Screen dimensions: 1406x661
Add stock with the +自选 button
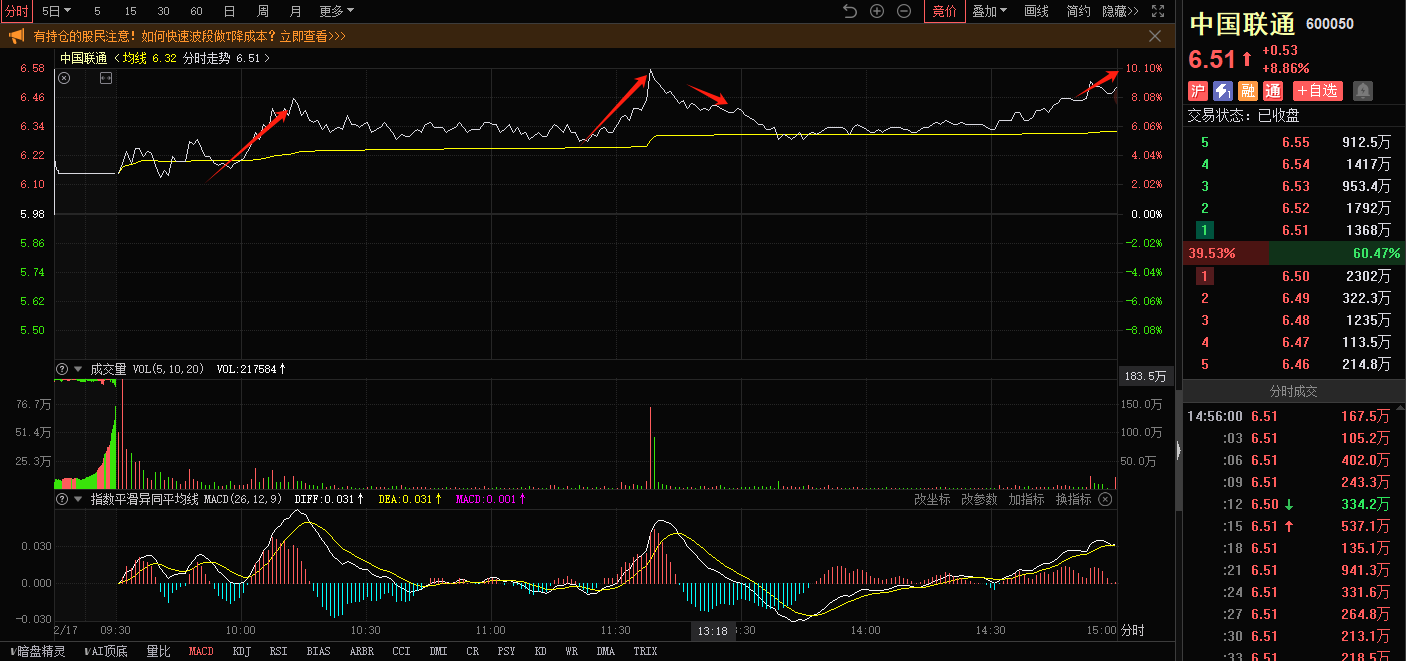[1317, 91]
